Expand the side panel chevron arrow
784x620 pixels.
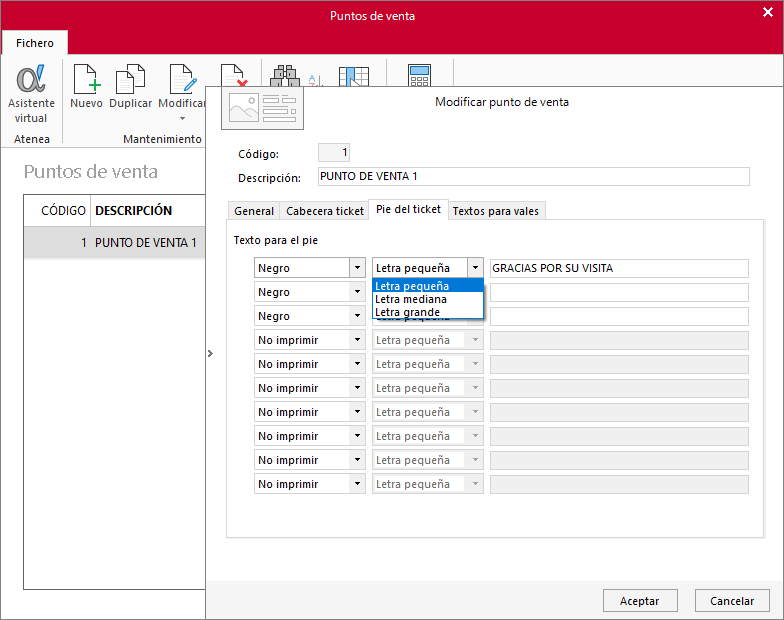210,354
